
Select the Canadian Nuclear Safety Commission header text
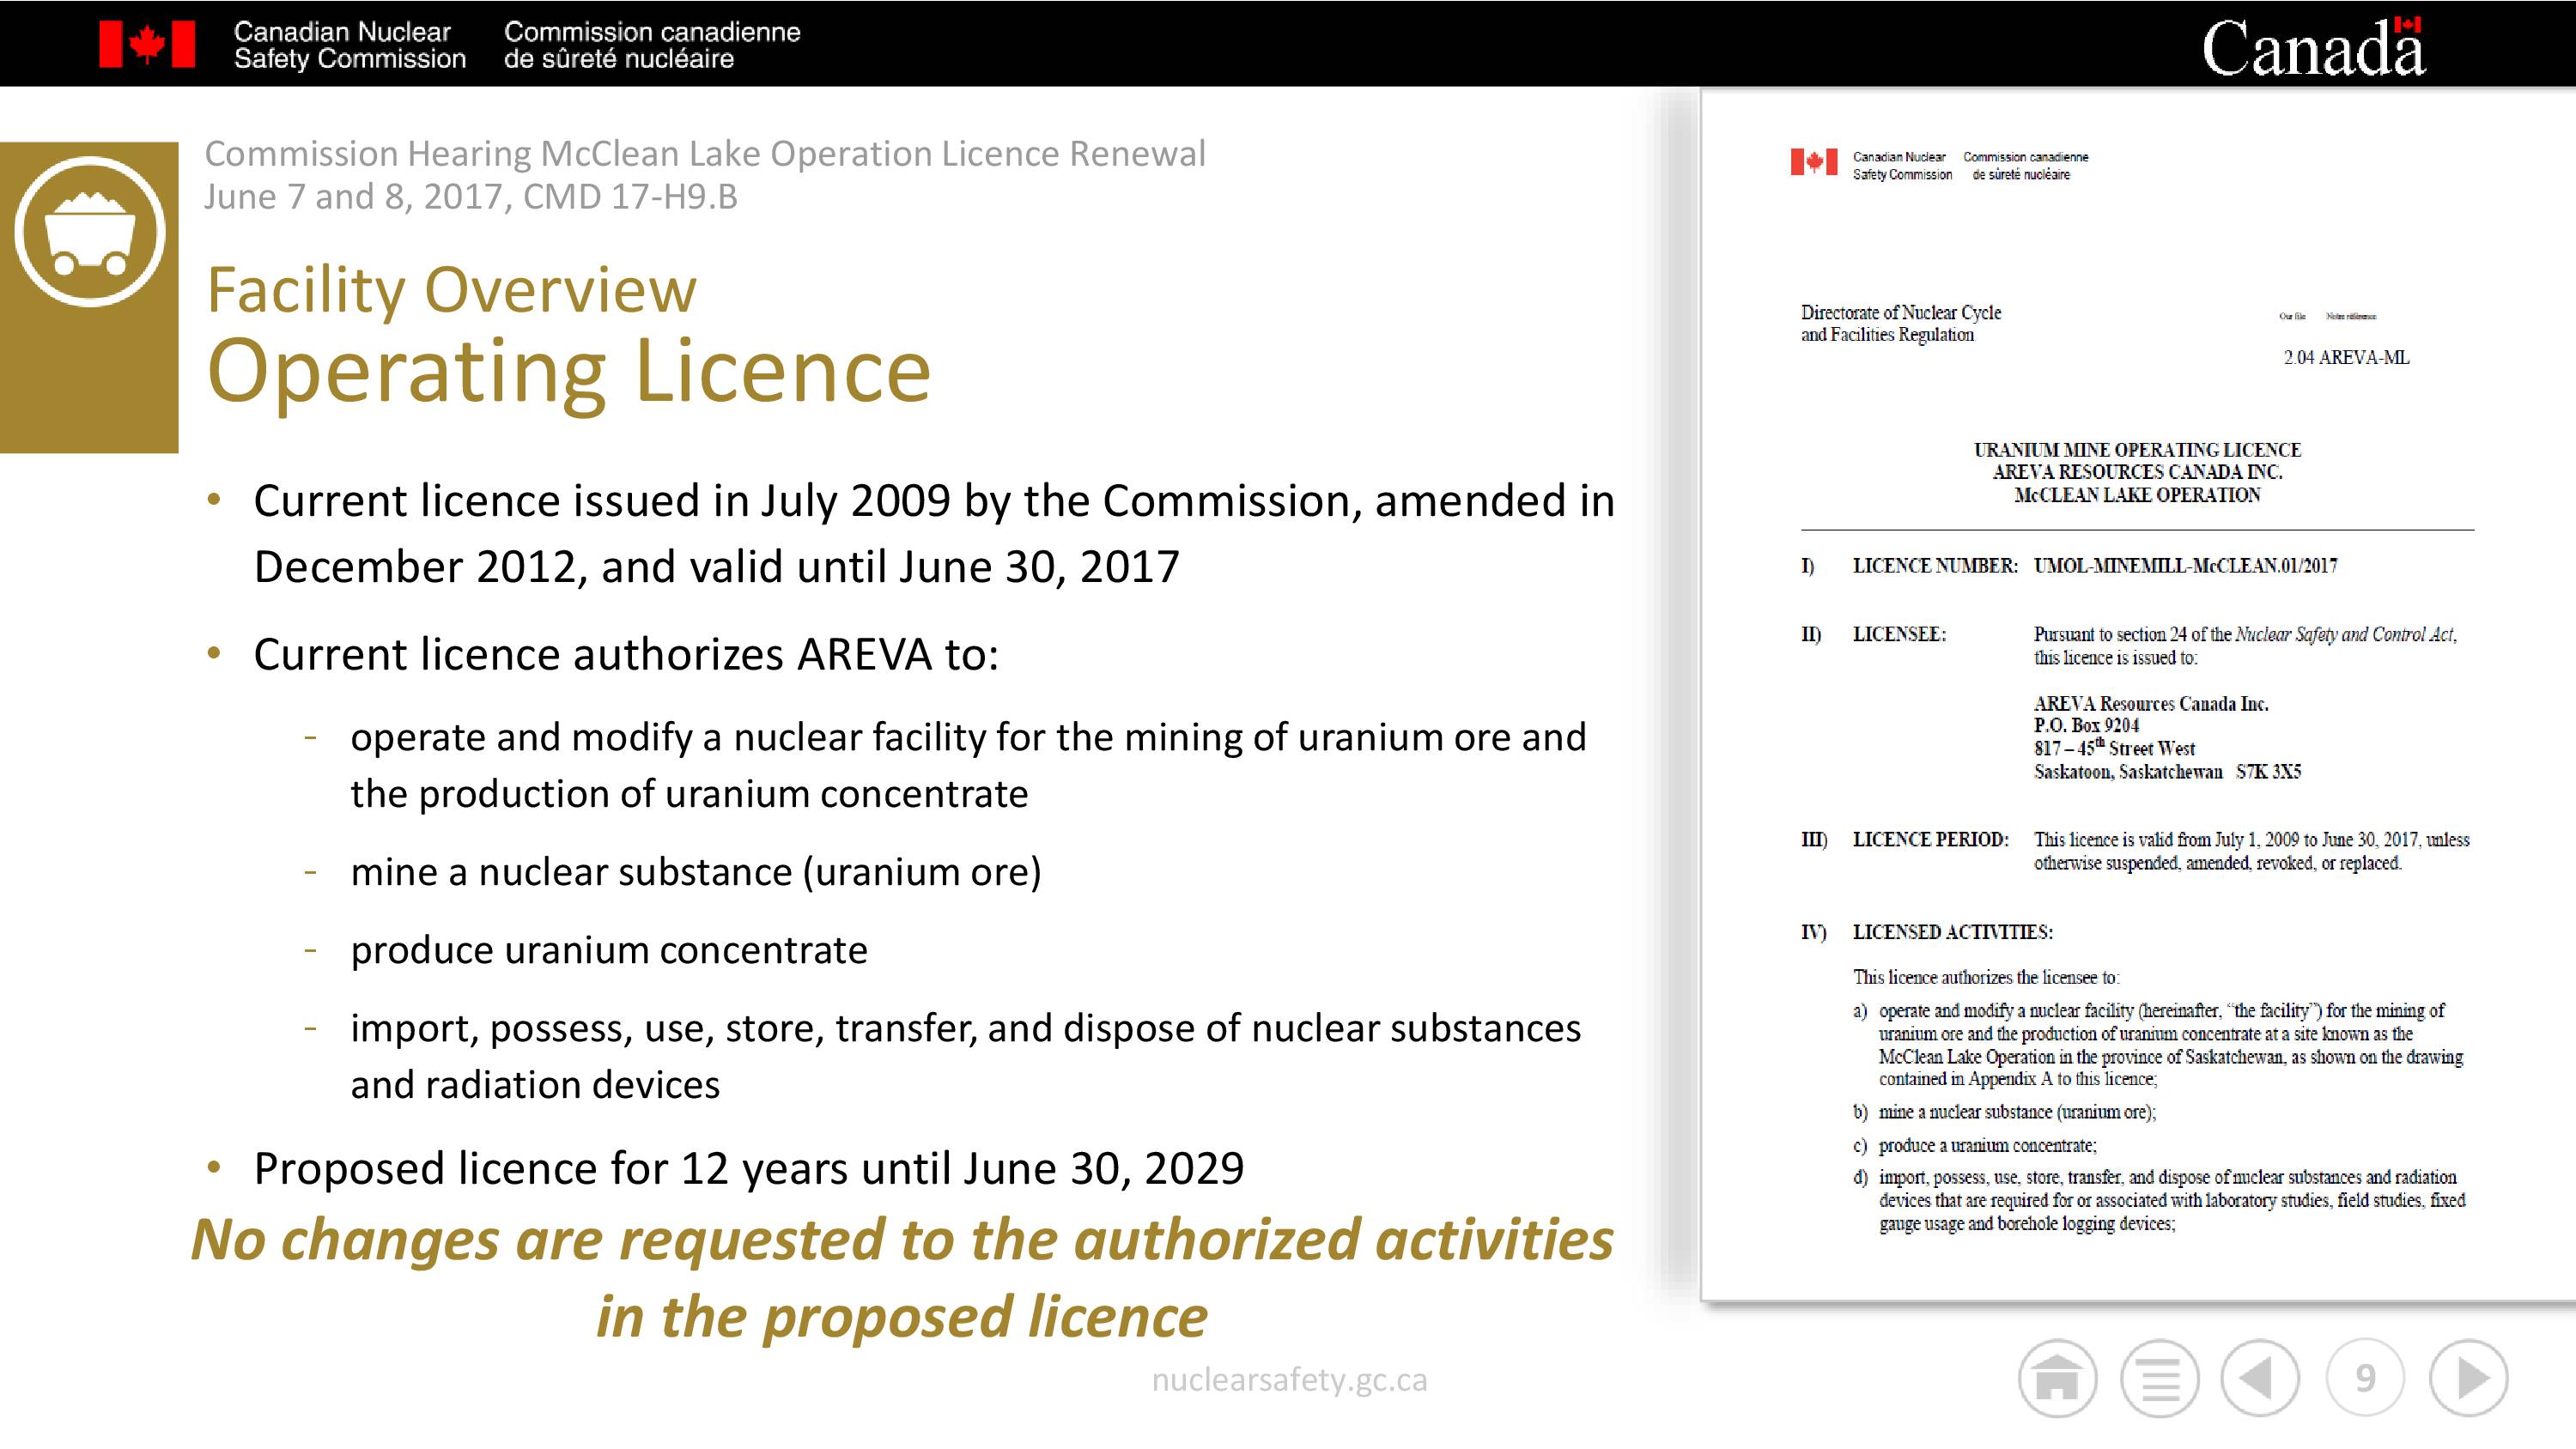click(350, 45)
